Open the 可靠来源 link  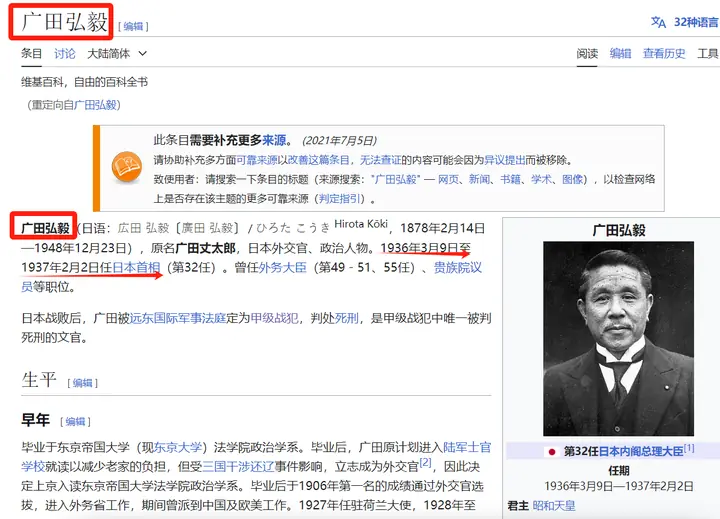click(x=257, y=160)
